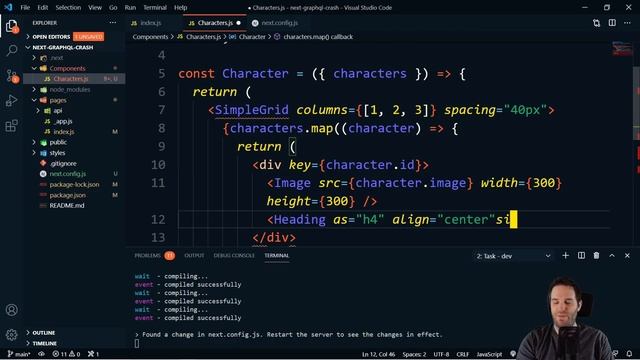Open the Go menu
This screenshot has width=640, height=360.
(113, 7)
